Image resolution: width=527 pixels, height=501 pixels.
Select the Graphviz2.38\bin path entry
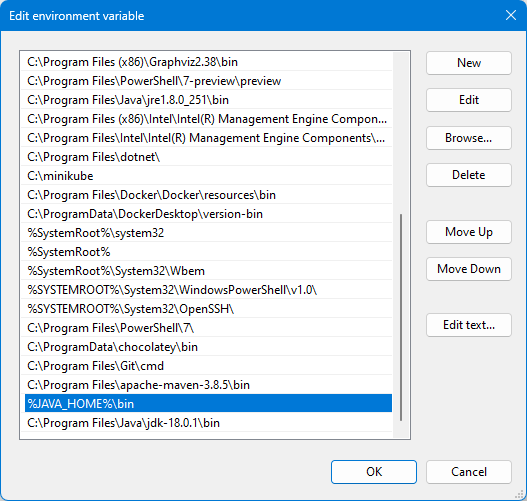click(x=206, y=62)
